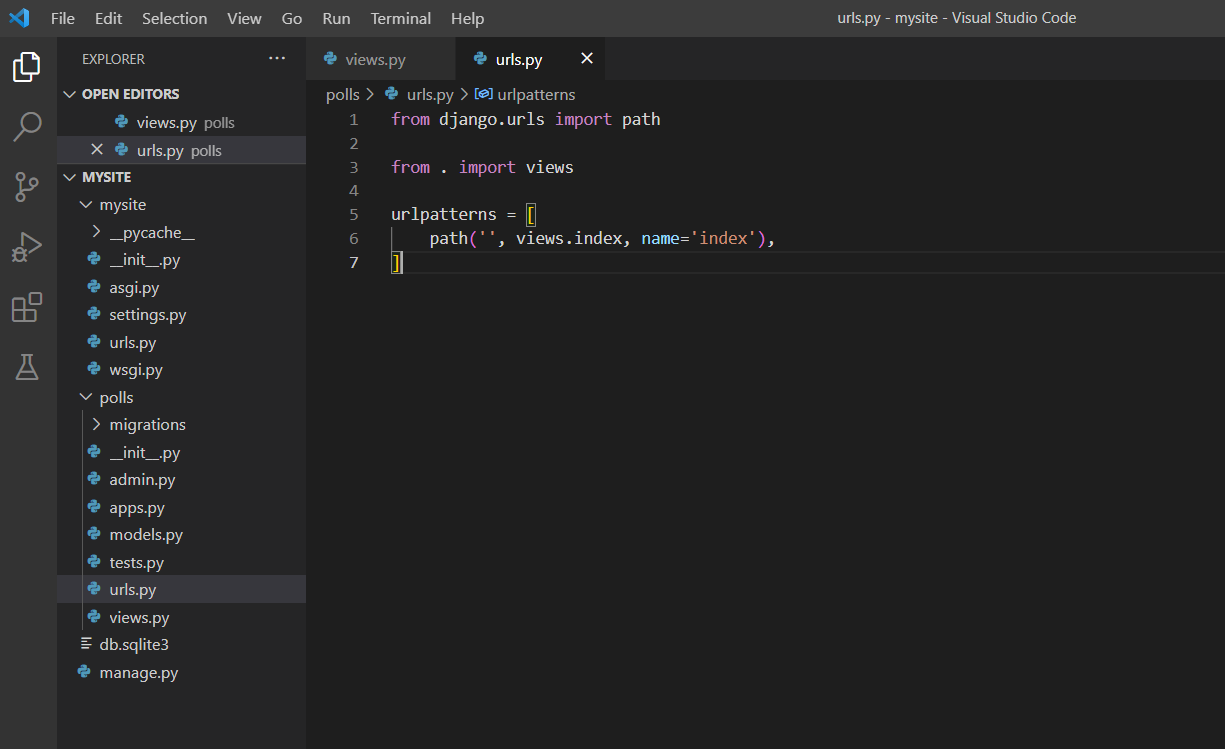Click the EXPLORER panel title
The image size is (1225, 749).
pos(113,59)
